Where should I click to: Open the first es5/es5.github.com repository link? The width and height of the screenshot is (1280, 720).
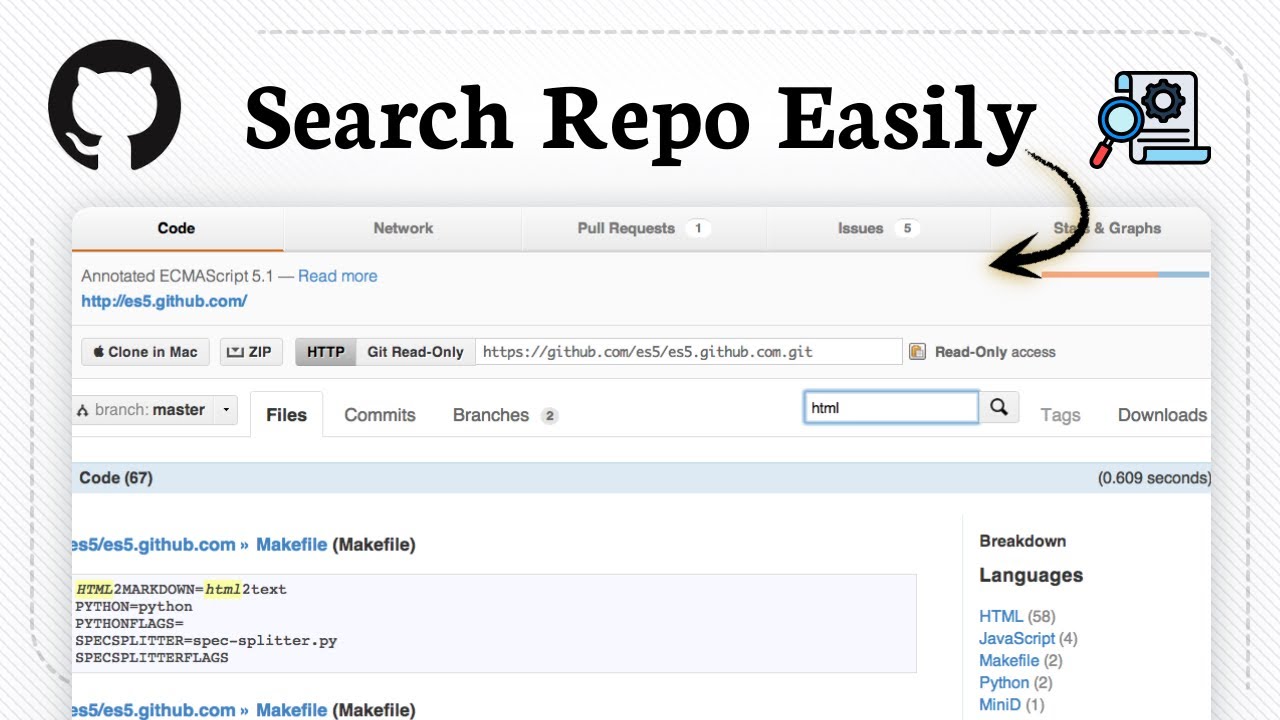click(x=154, y=545)
